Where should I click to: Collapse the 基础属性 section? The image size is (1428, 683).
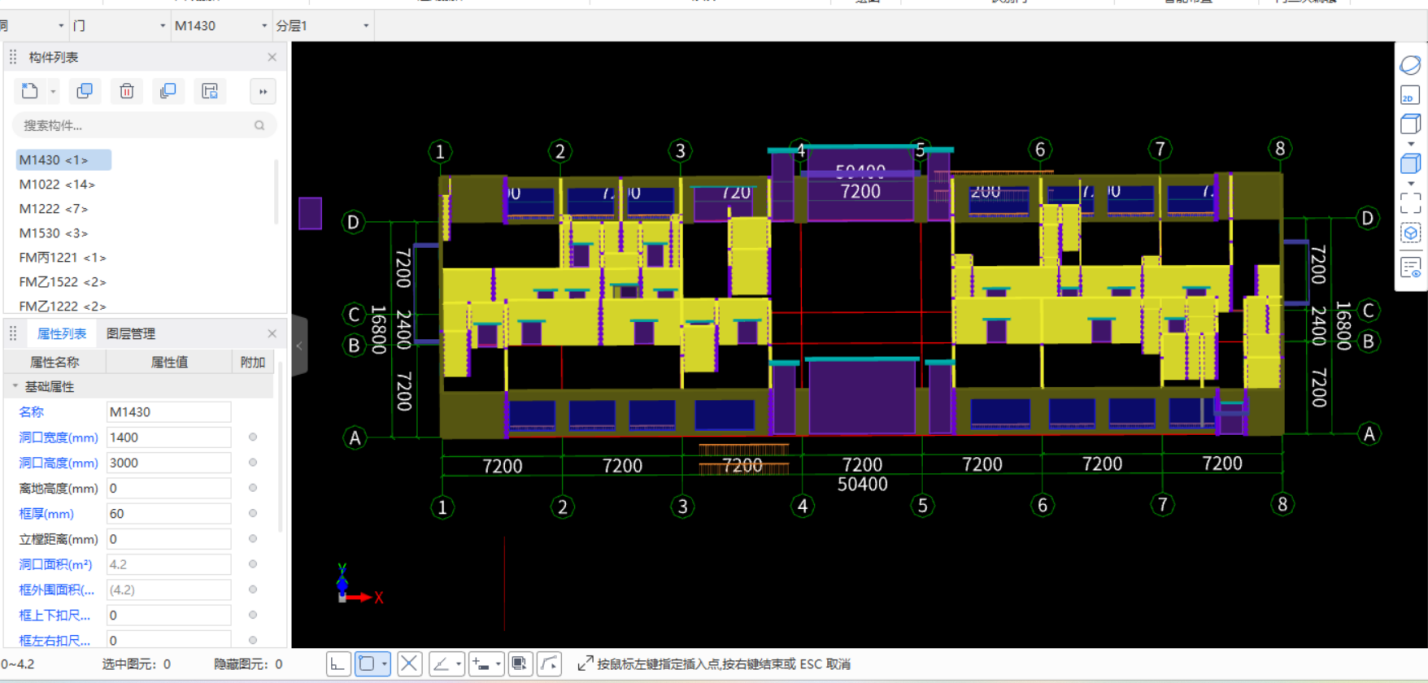[x=15, y=387]
